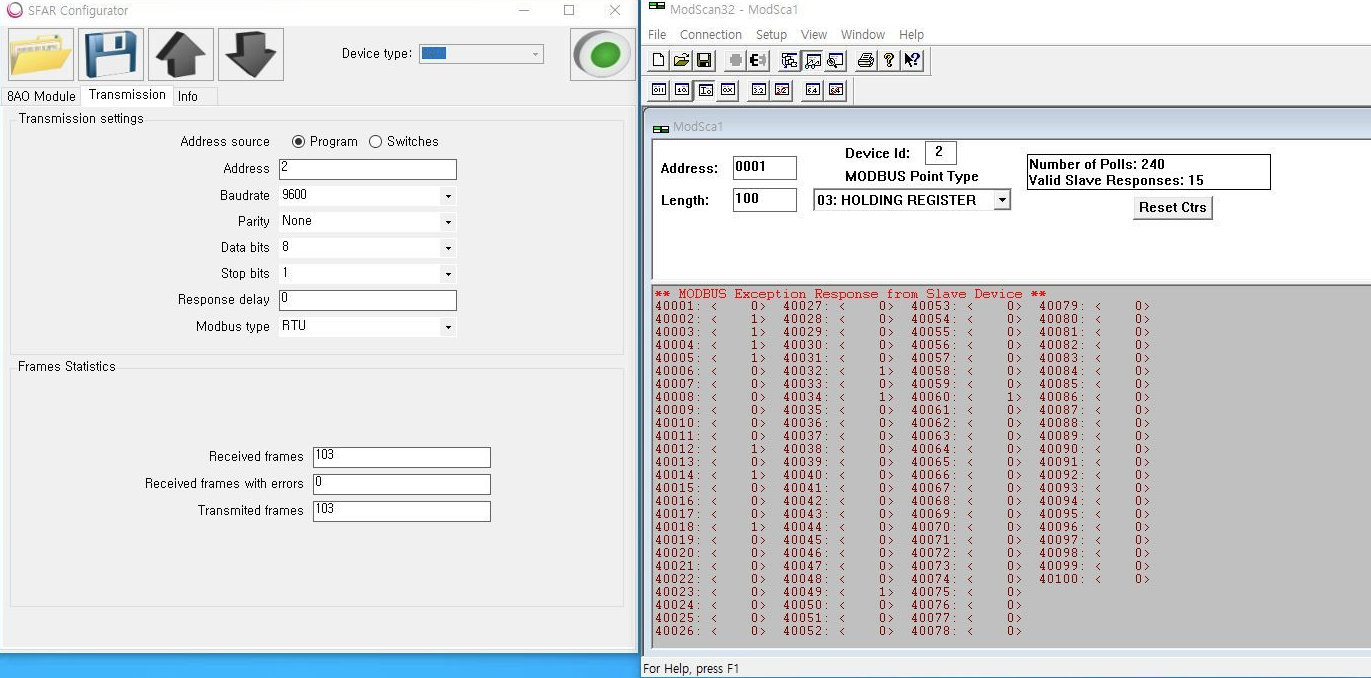Image resolution: width=1371 pixels, height=678 pixels.
Task: Open the Setup menu in ModScan32
Action: [x=771, y=34]
